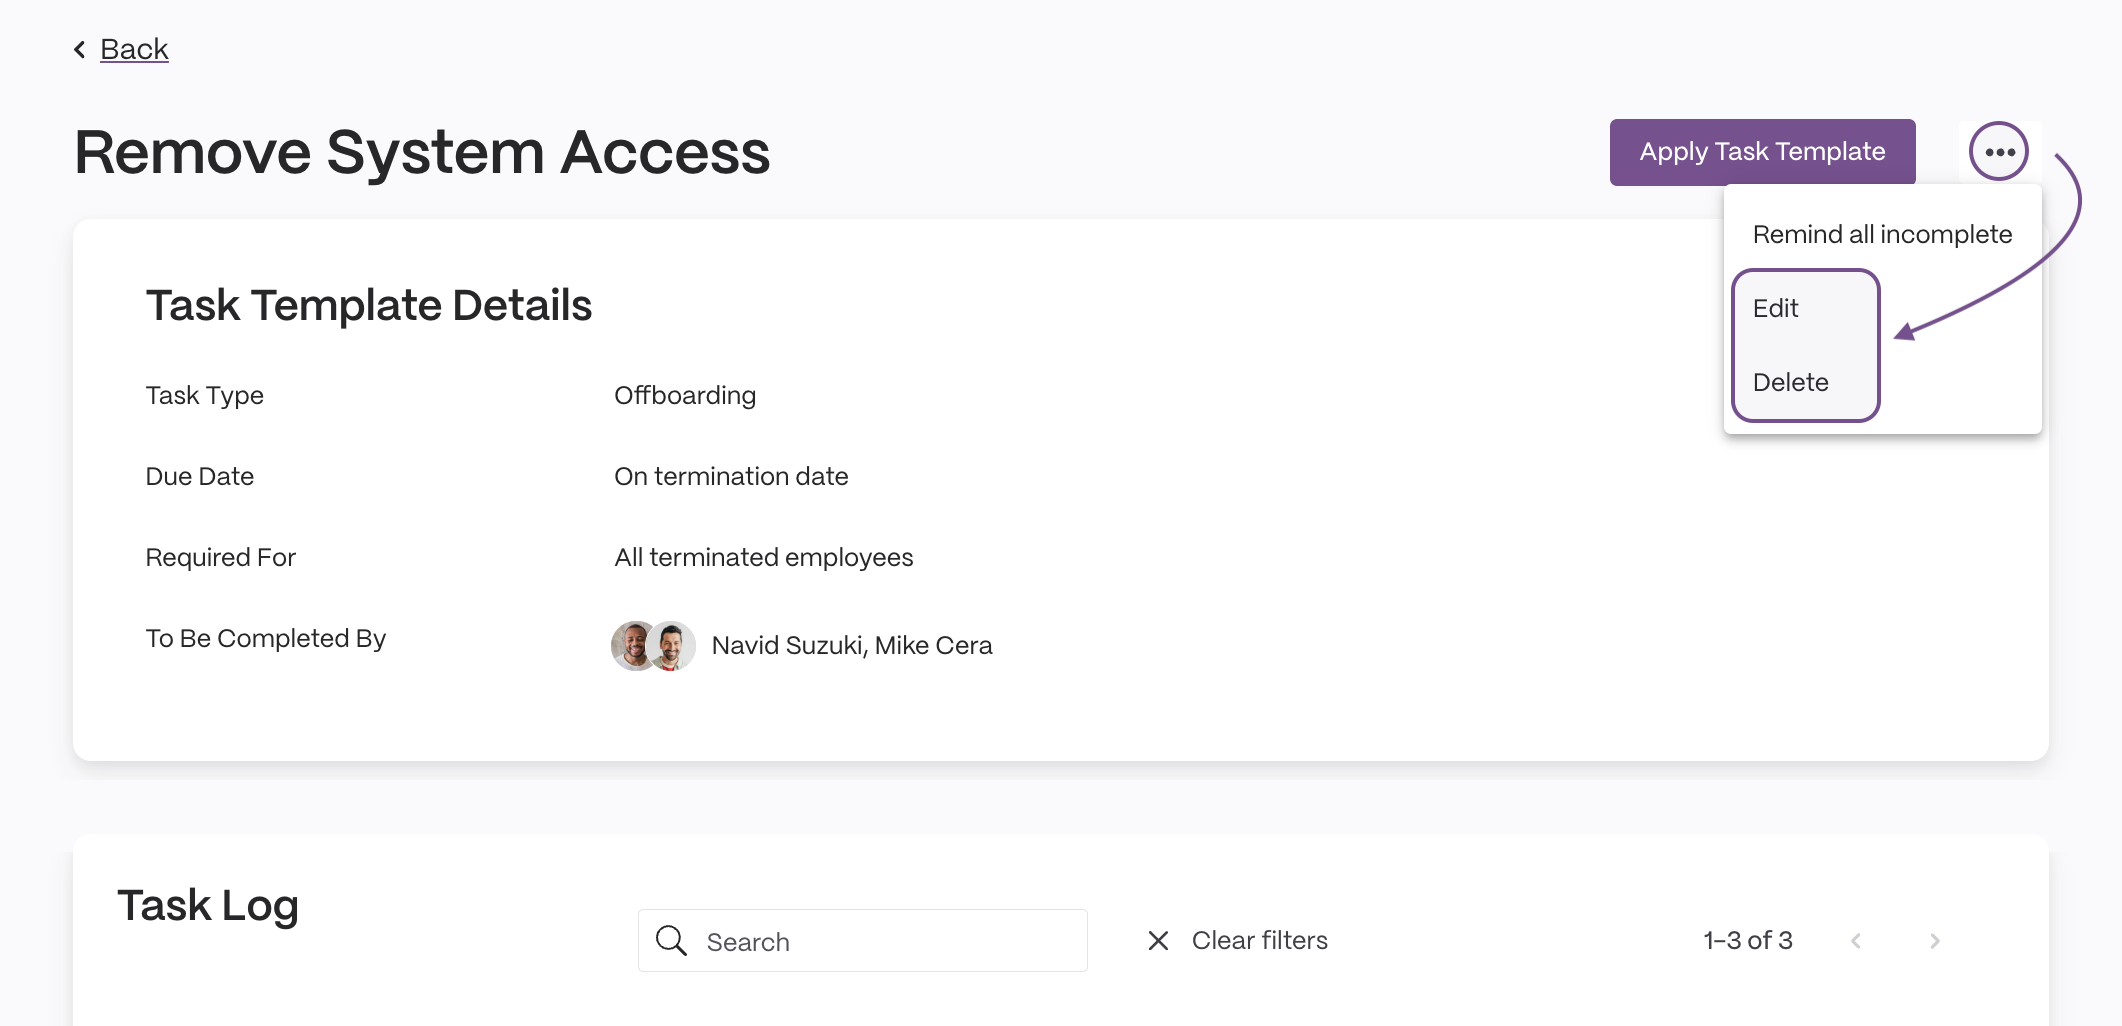
Task: Click the 1–3 of 3 pagination count
Action: 1748,940
